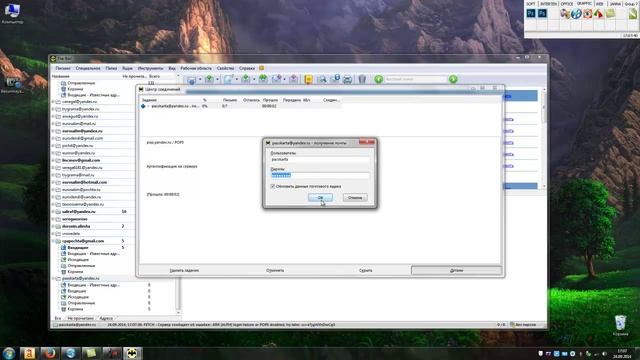Cancel the password dialog with Отмена
The width and height of the screenshot is (640, 360).
tap(355, 198)
